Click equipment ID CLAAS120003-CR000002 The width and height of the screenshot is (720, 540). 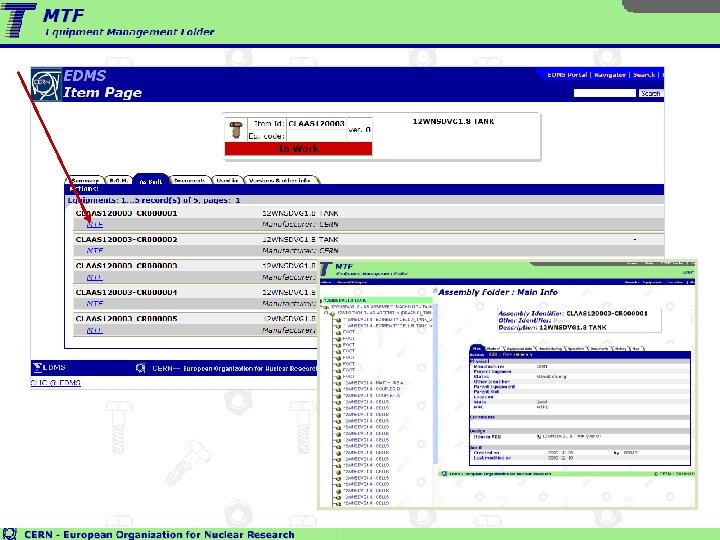coord(126,239)
